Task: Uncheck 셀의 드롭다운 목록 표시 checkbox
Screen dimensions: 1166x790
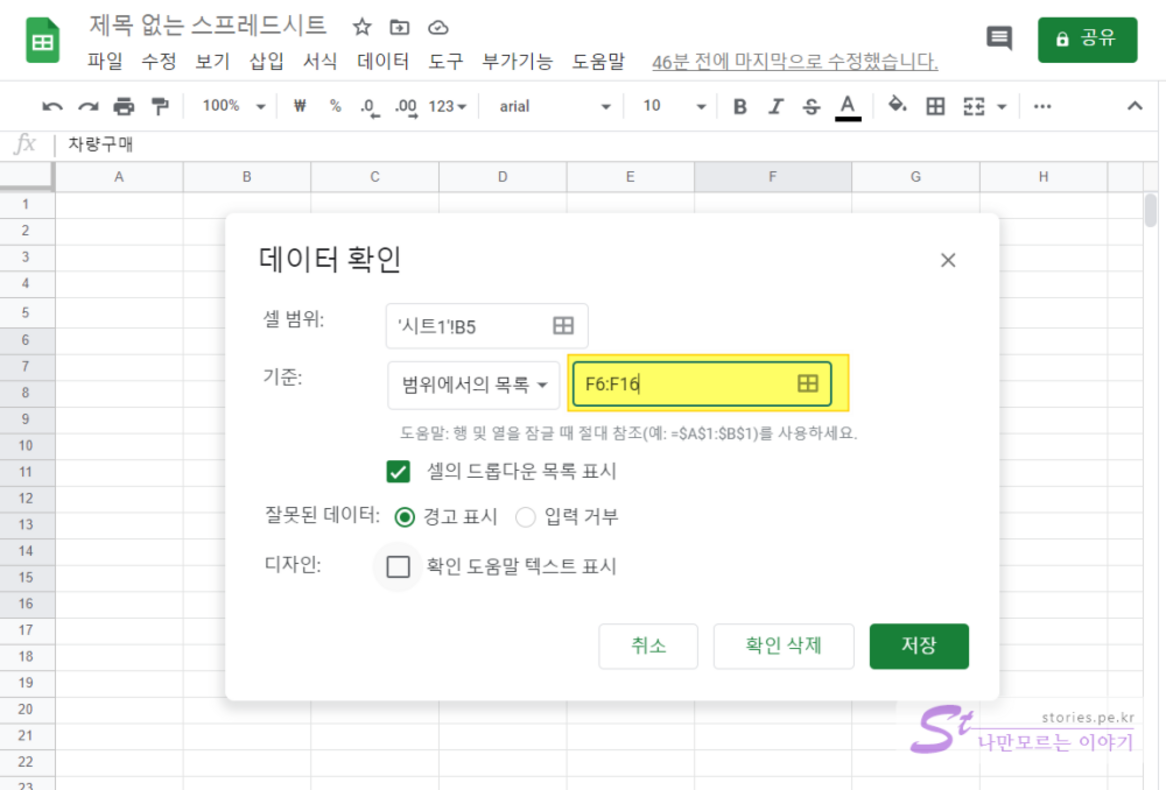Action: (398, 471)
